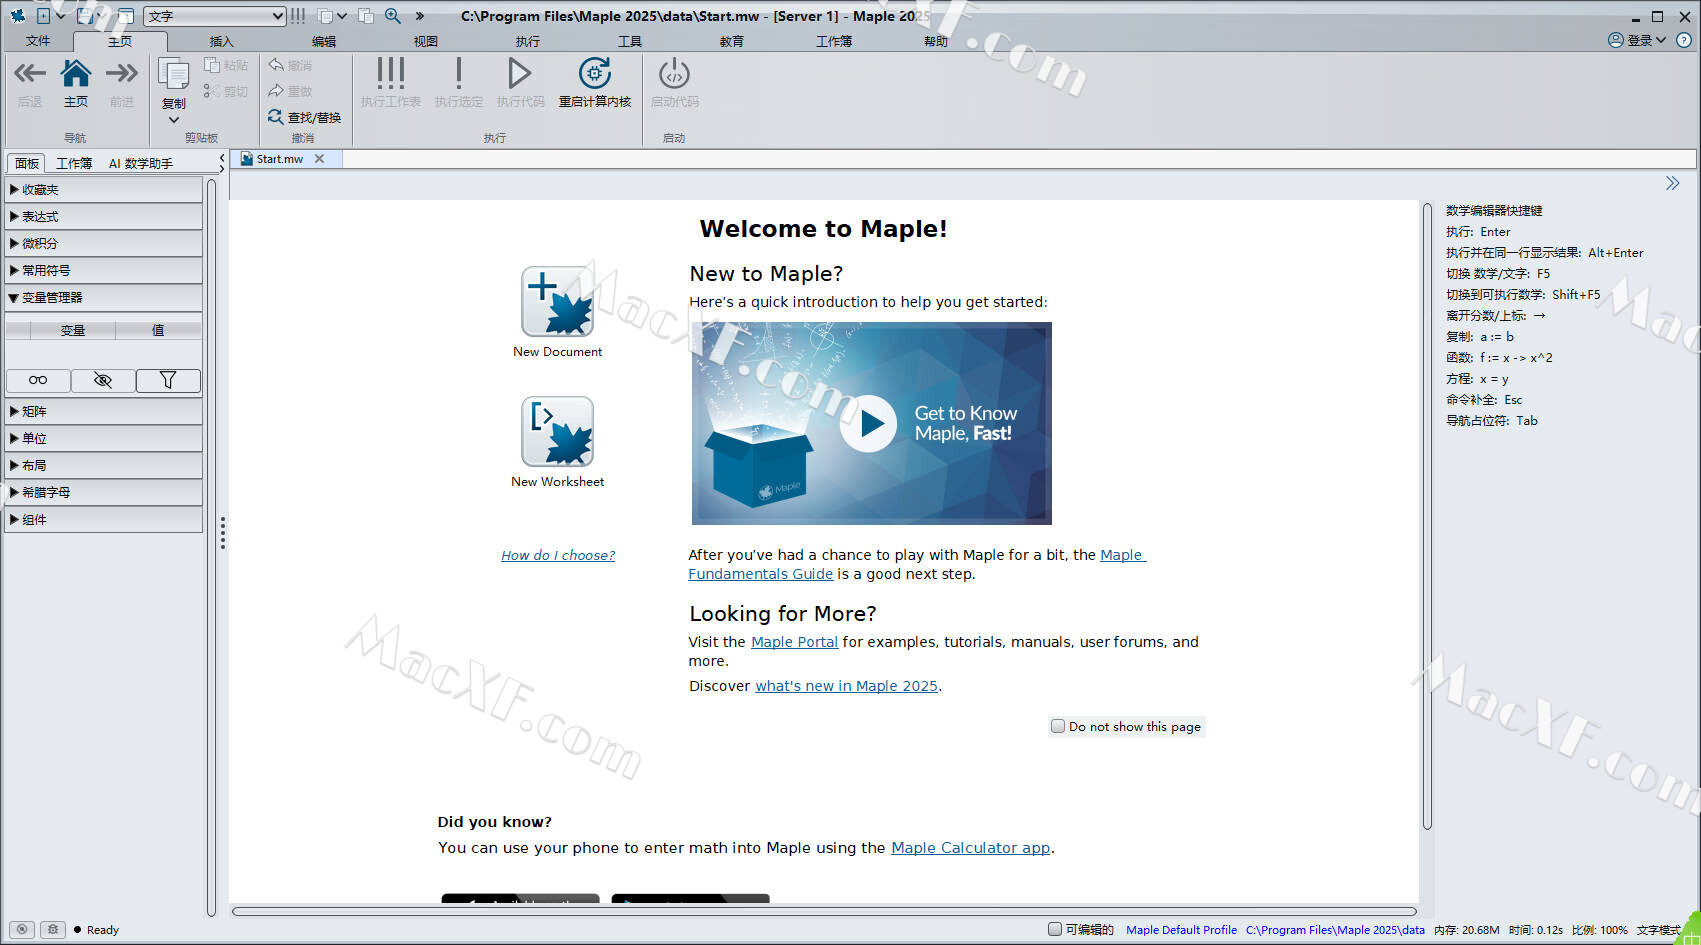Click Execute Worksheet (执行工作表) icon
The height and width of the screenshot is (945, 1701).
[391, 73]
